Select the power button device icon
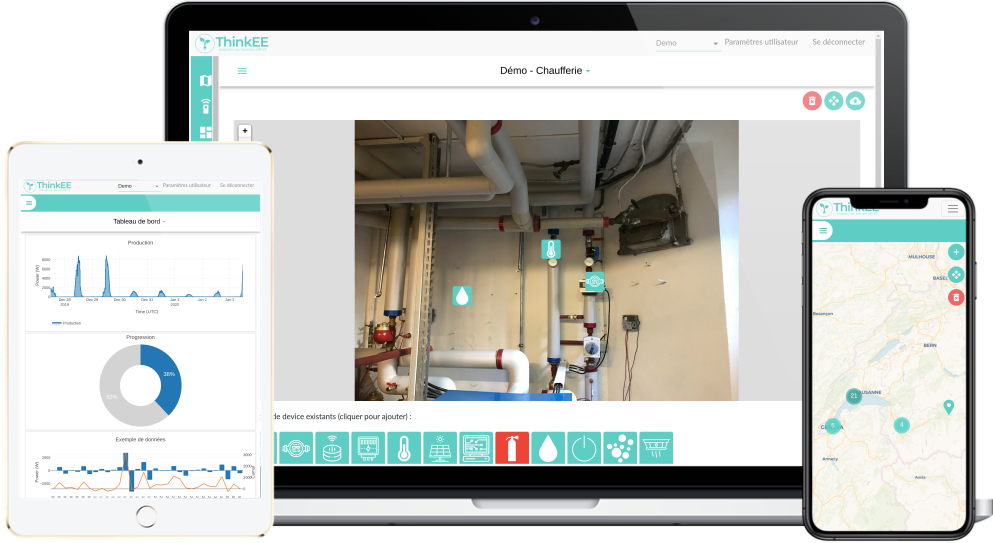993x543 pixels. coord(583,447)
